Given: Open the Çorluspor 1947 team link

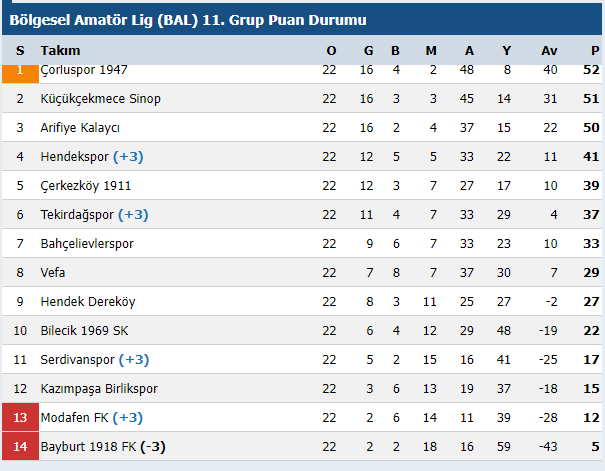Looking at the screenshot, I should point(83,70).
